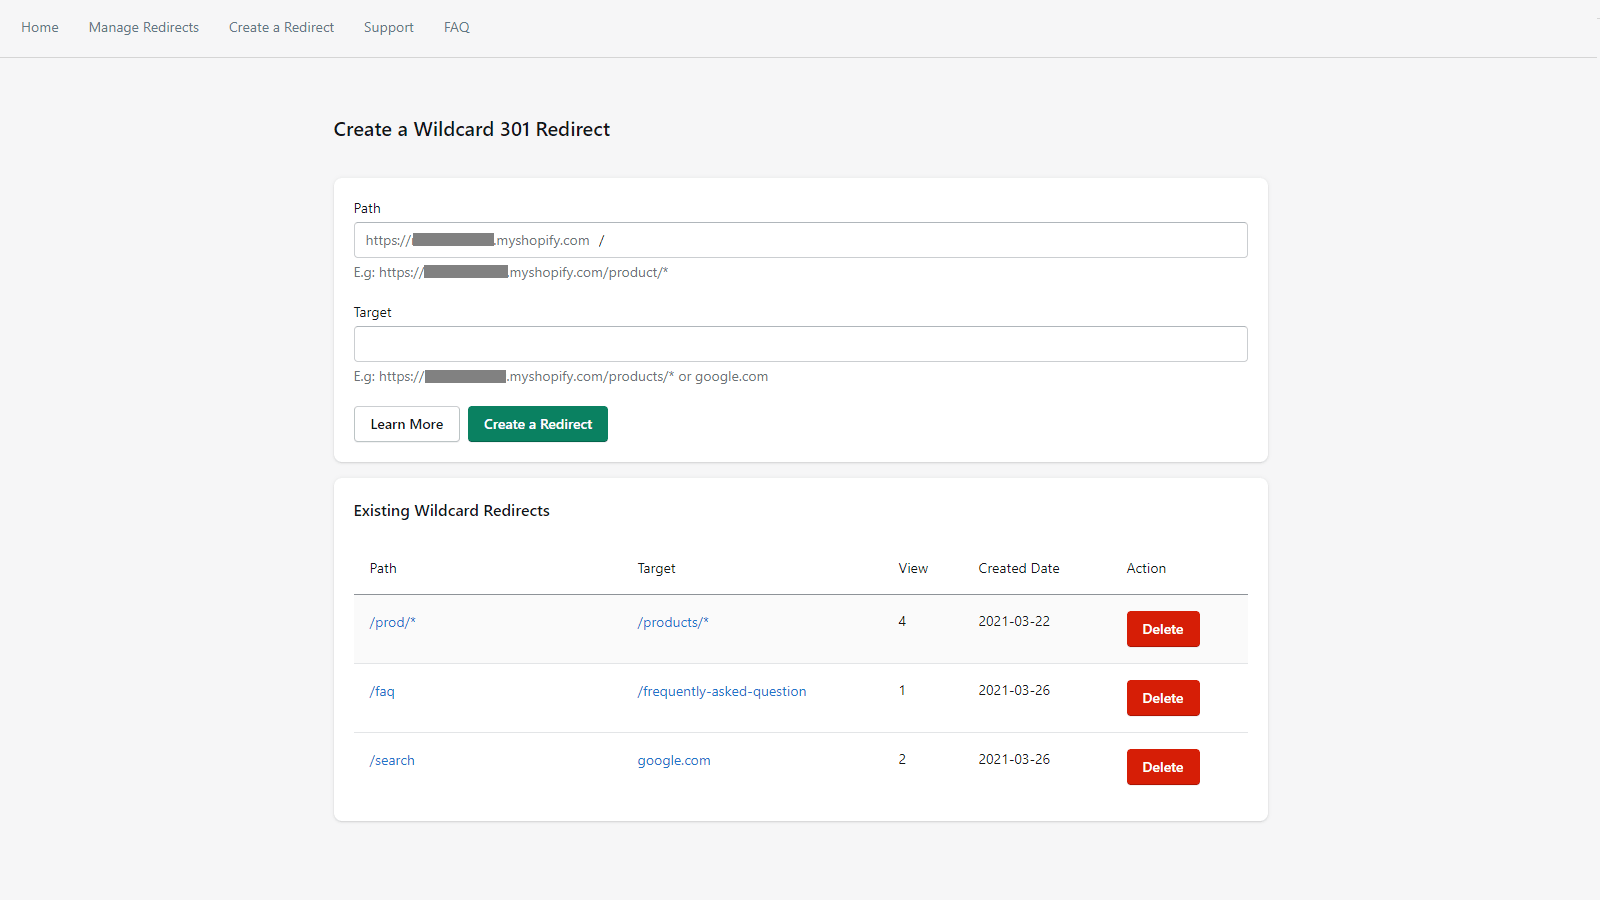Screen dimensions: 1600x900
Task: Open the /faq path link
Action: (382, 691)
